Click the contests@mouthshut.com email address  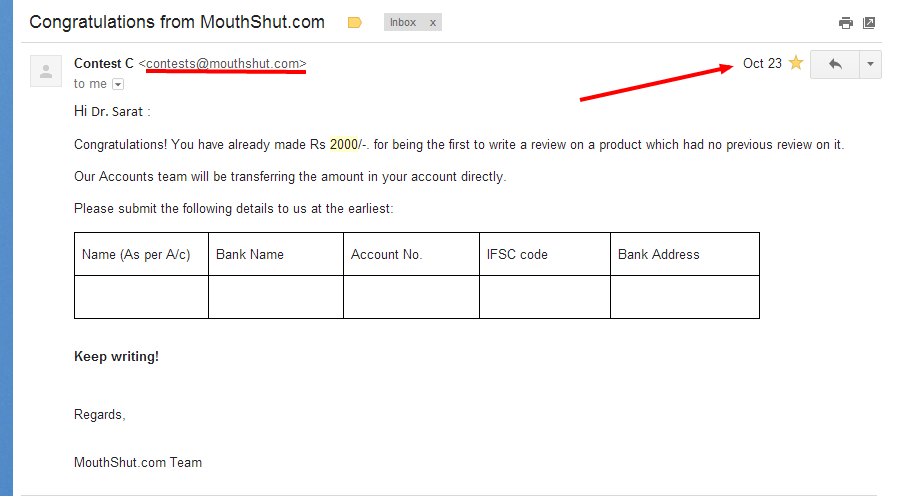pos(223,64)
